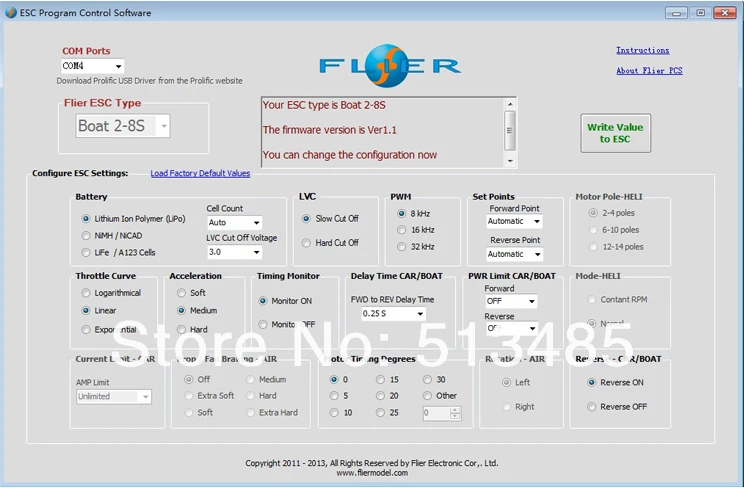The width and height of the screenshot is (744, 488).
Task: Open the COM Ports dropdown showing COM4
Action: (93, 66)
